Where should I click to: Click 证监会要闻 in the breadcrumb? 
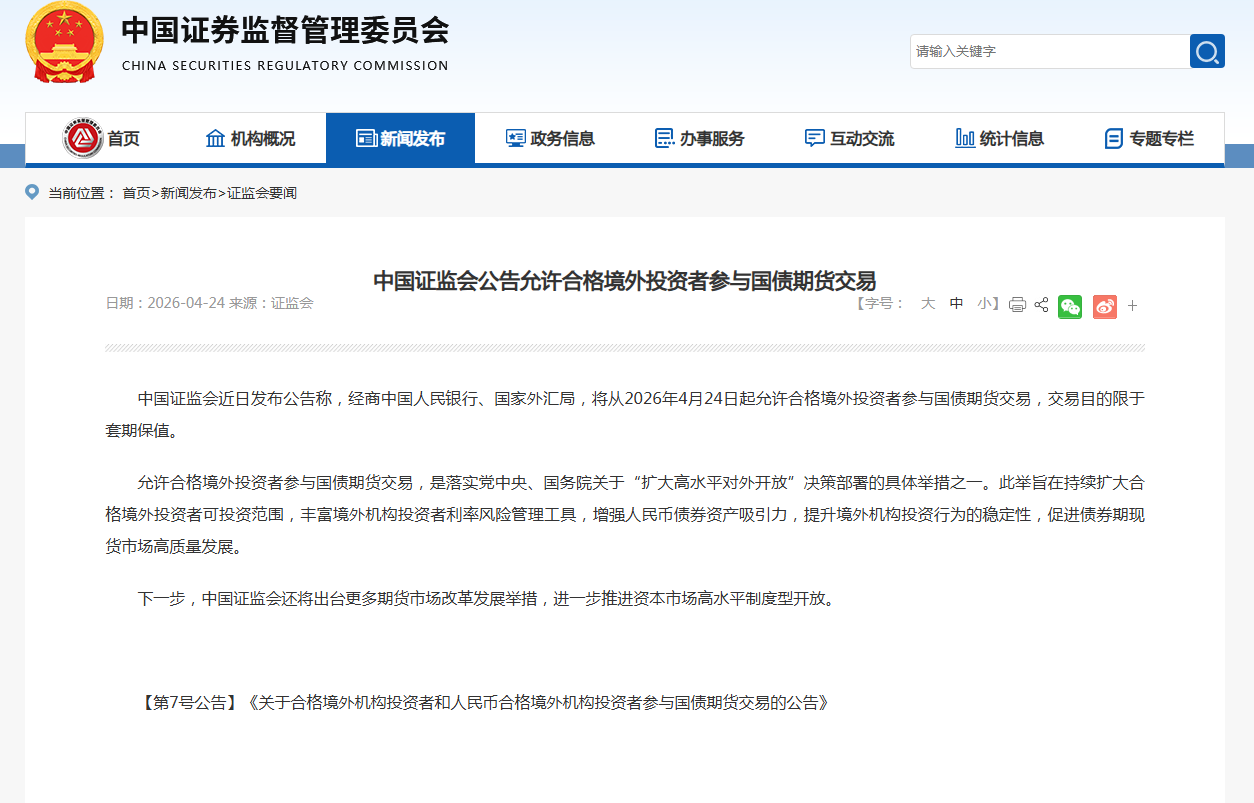coord(262,193)
